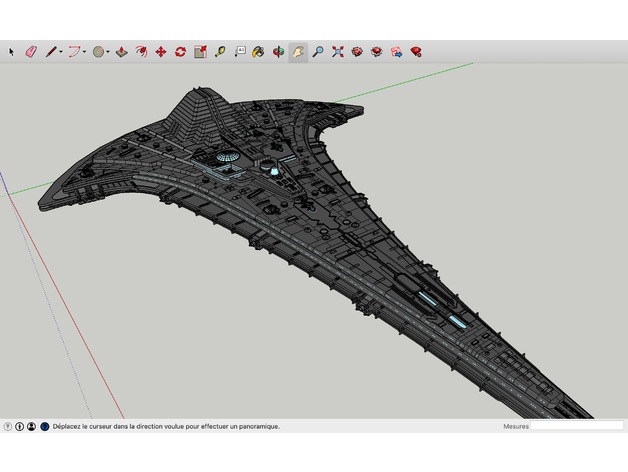Click the Zoom Extents tool
Viewport: 628px width, 472px height.
pyautogui.click(x=338, y=52)
